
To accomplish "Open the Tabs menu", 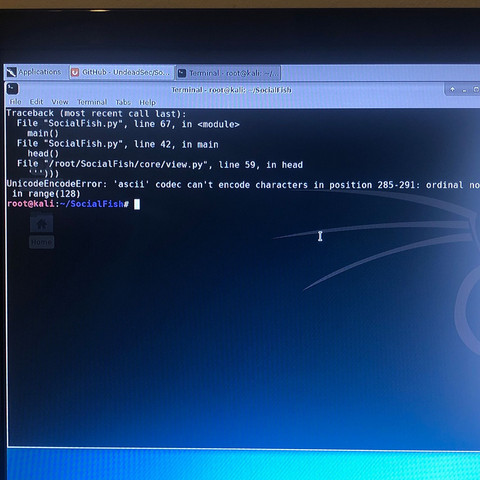I will [123, 102].
